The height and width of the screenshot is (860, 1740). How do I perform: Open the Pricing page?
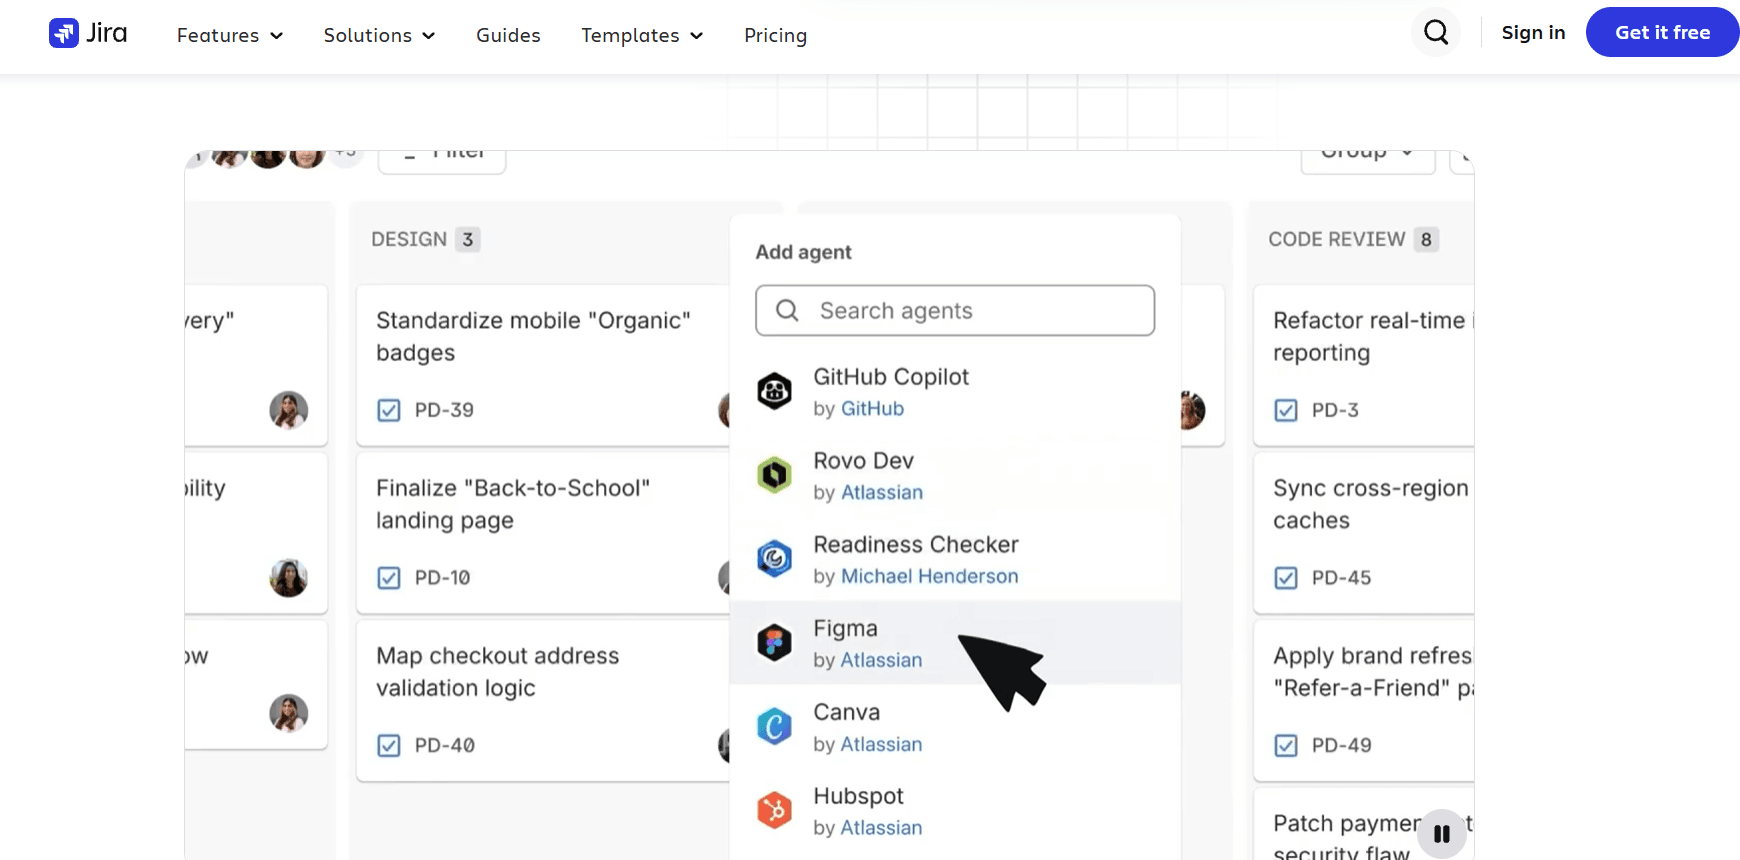pos(775,35)
